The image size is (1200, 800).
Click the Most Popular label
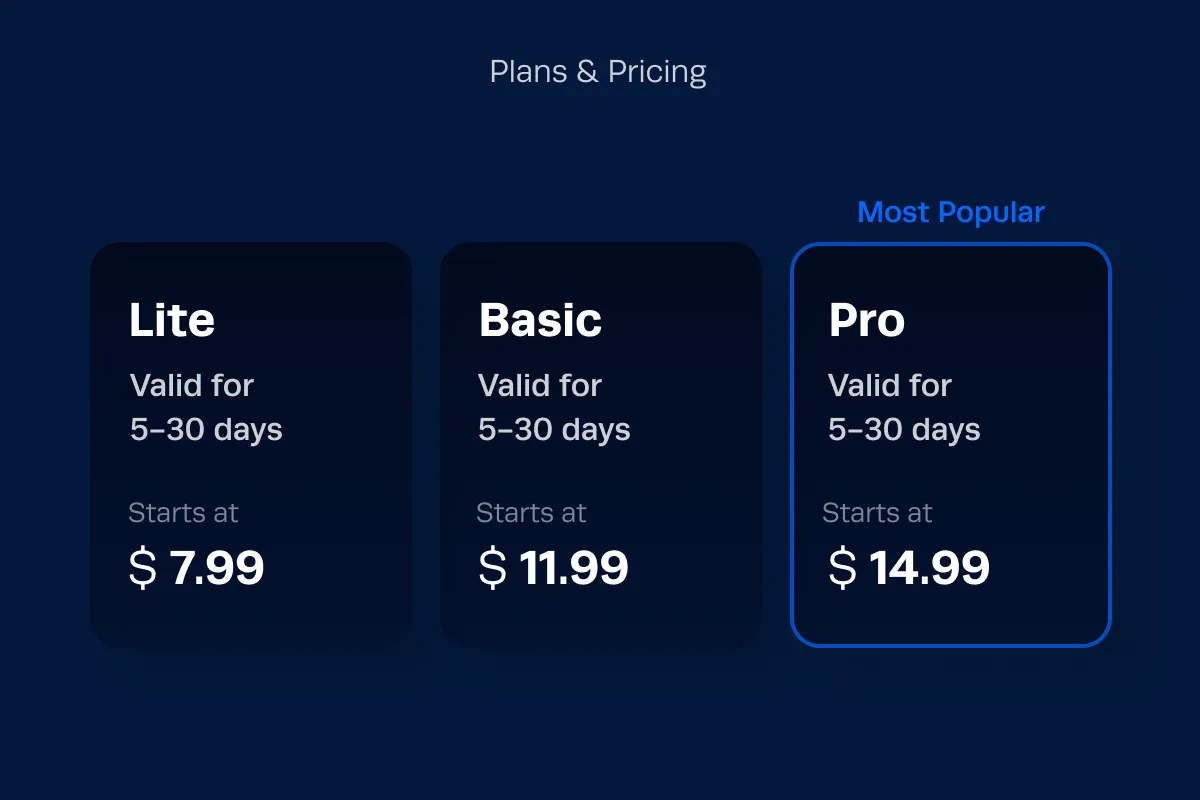(x=951, y=212)
